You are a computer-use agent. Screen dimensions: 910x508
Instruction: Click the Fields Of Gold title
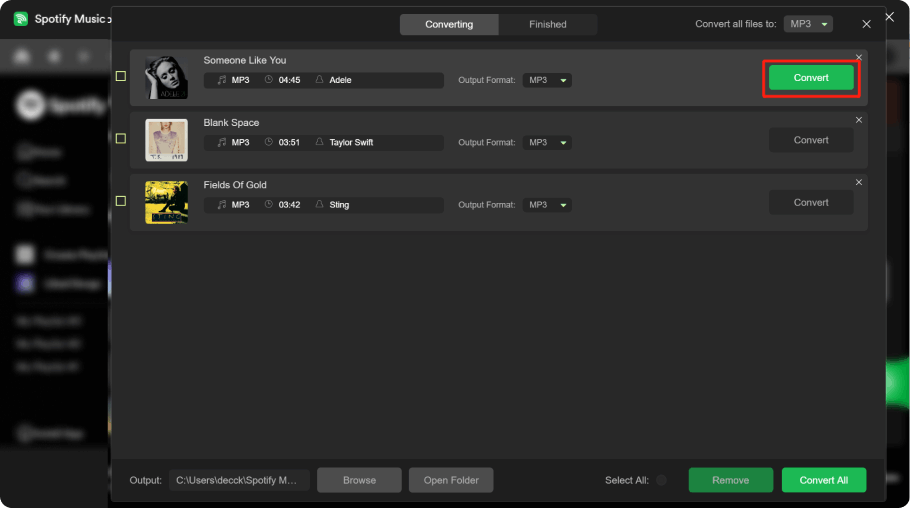[235, 185]
